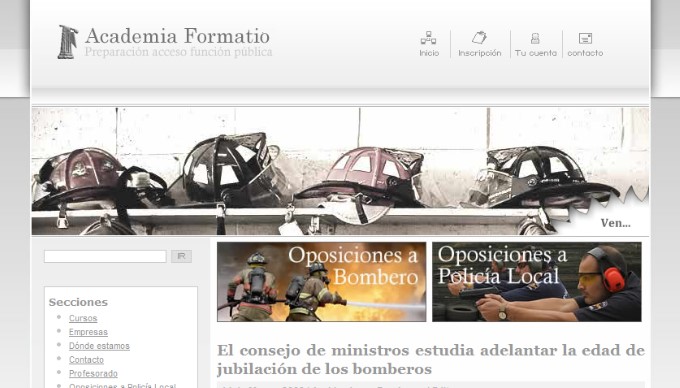Click the Ven... caption text
Viewport: 680px width, 388px height.
click(615, 223)
